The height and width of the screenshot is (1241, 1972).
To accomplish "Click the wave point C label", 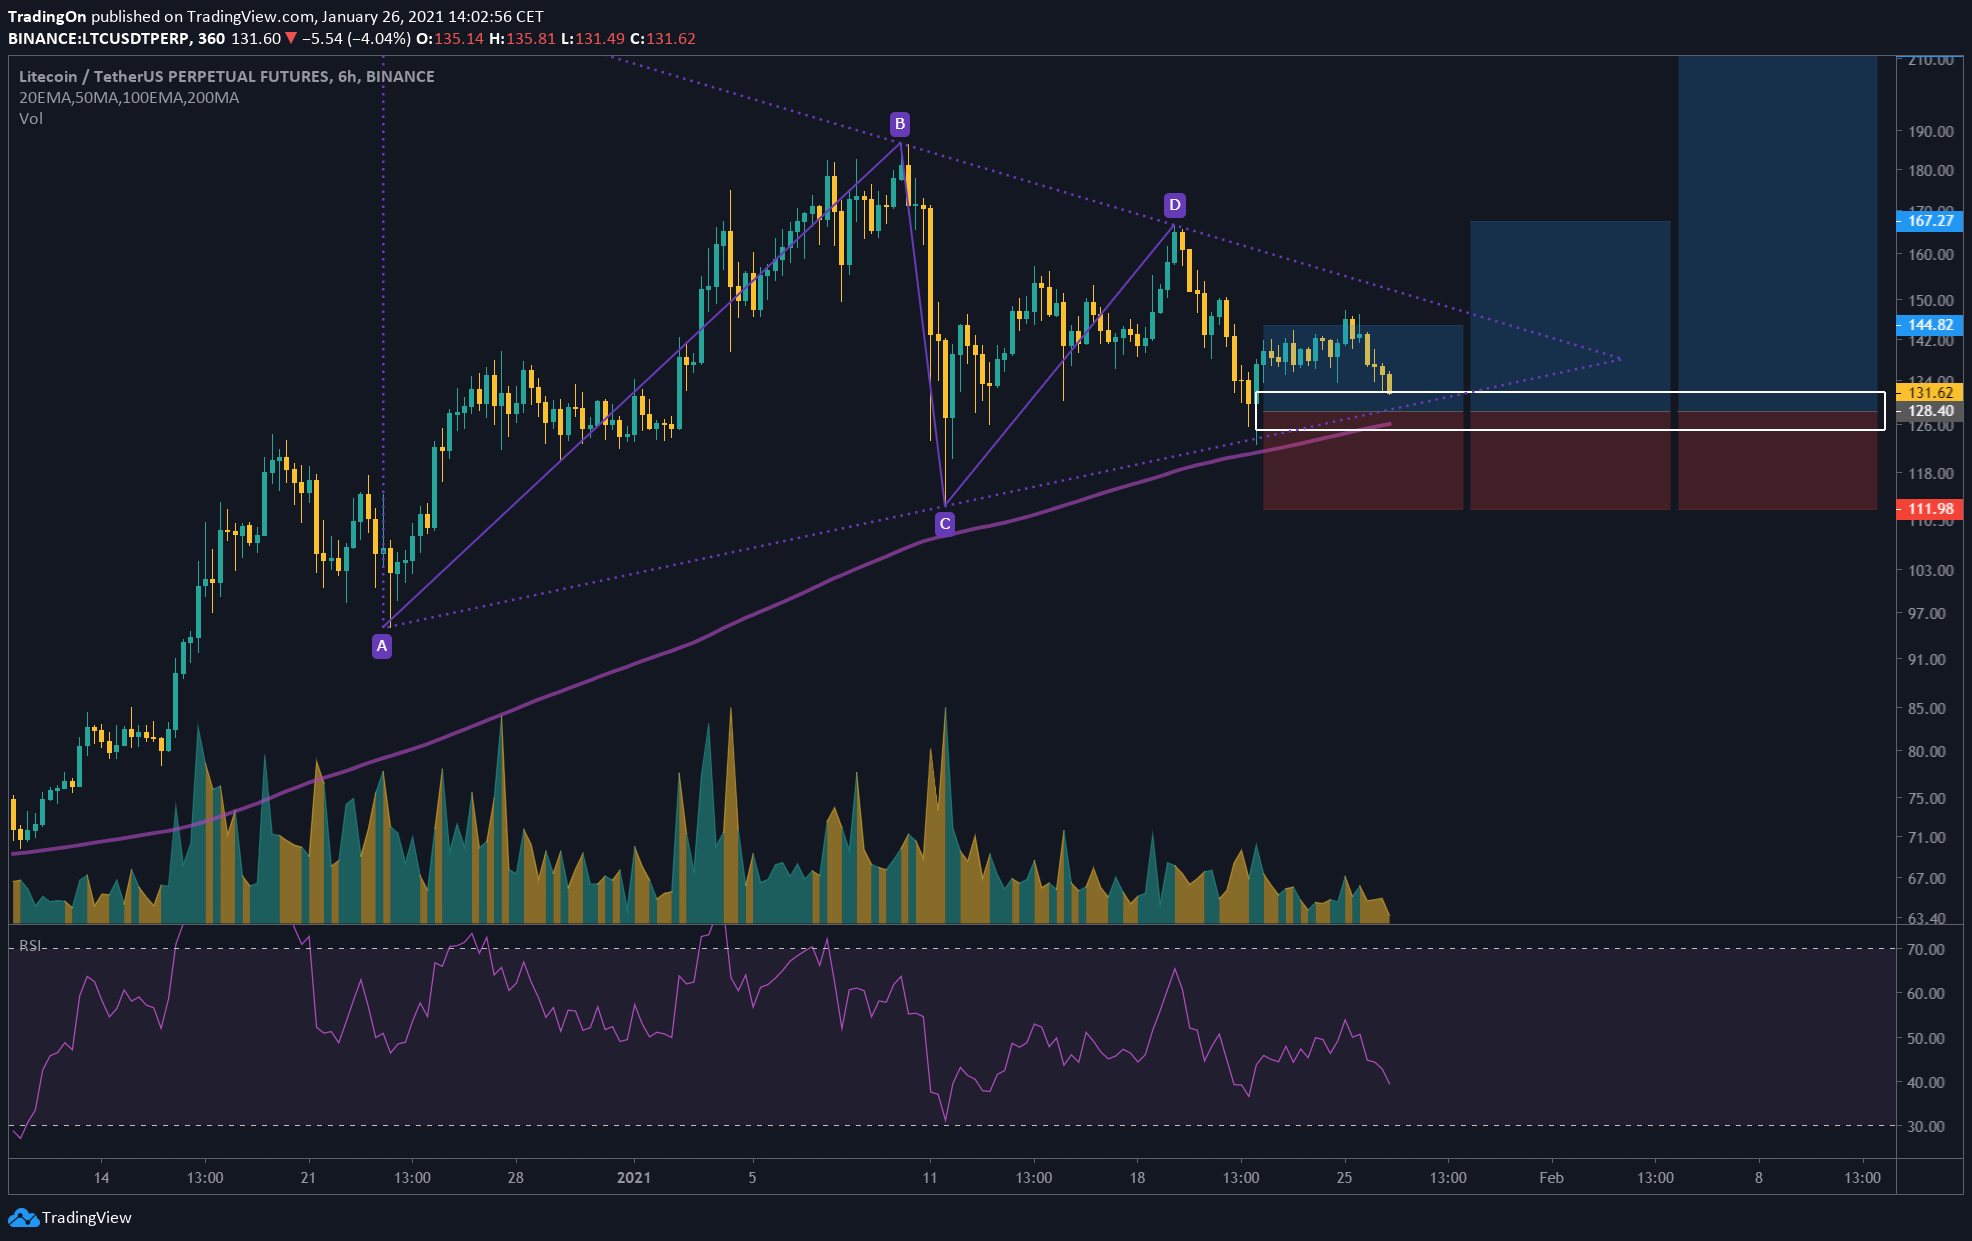I will tap(945, 523).
